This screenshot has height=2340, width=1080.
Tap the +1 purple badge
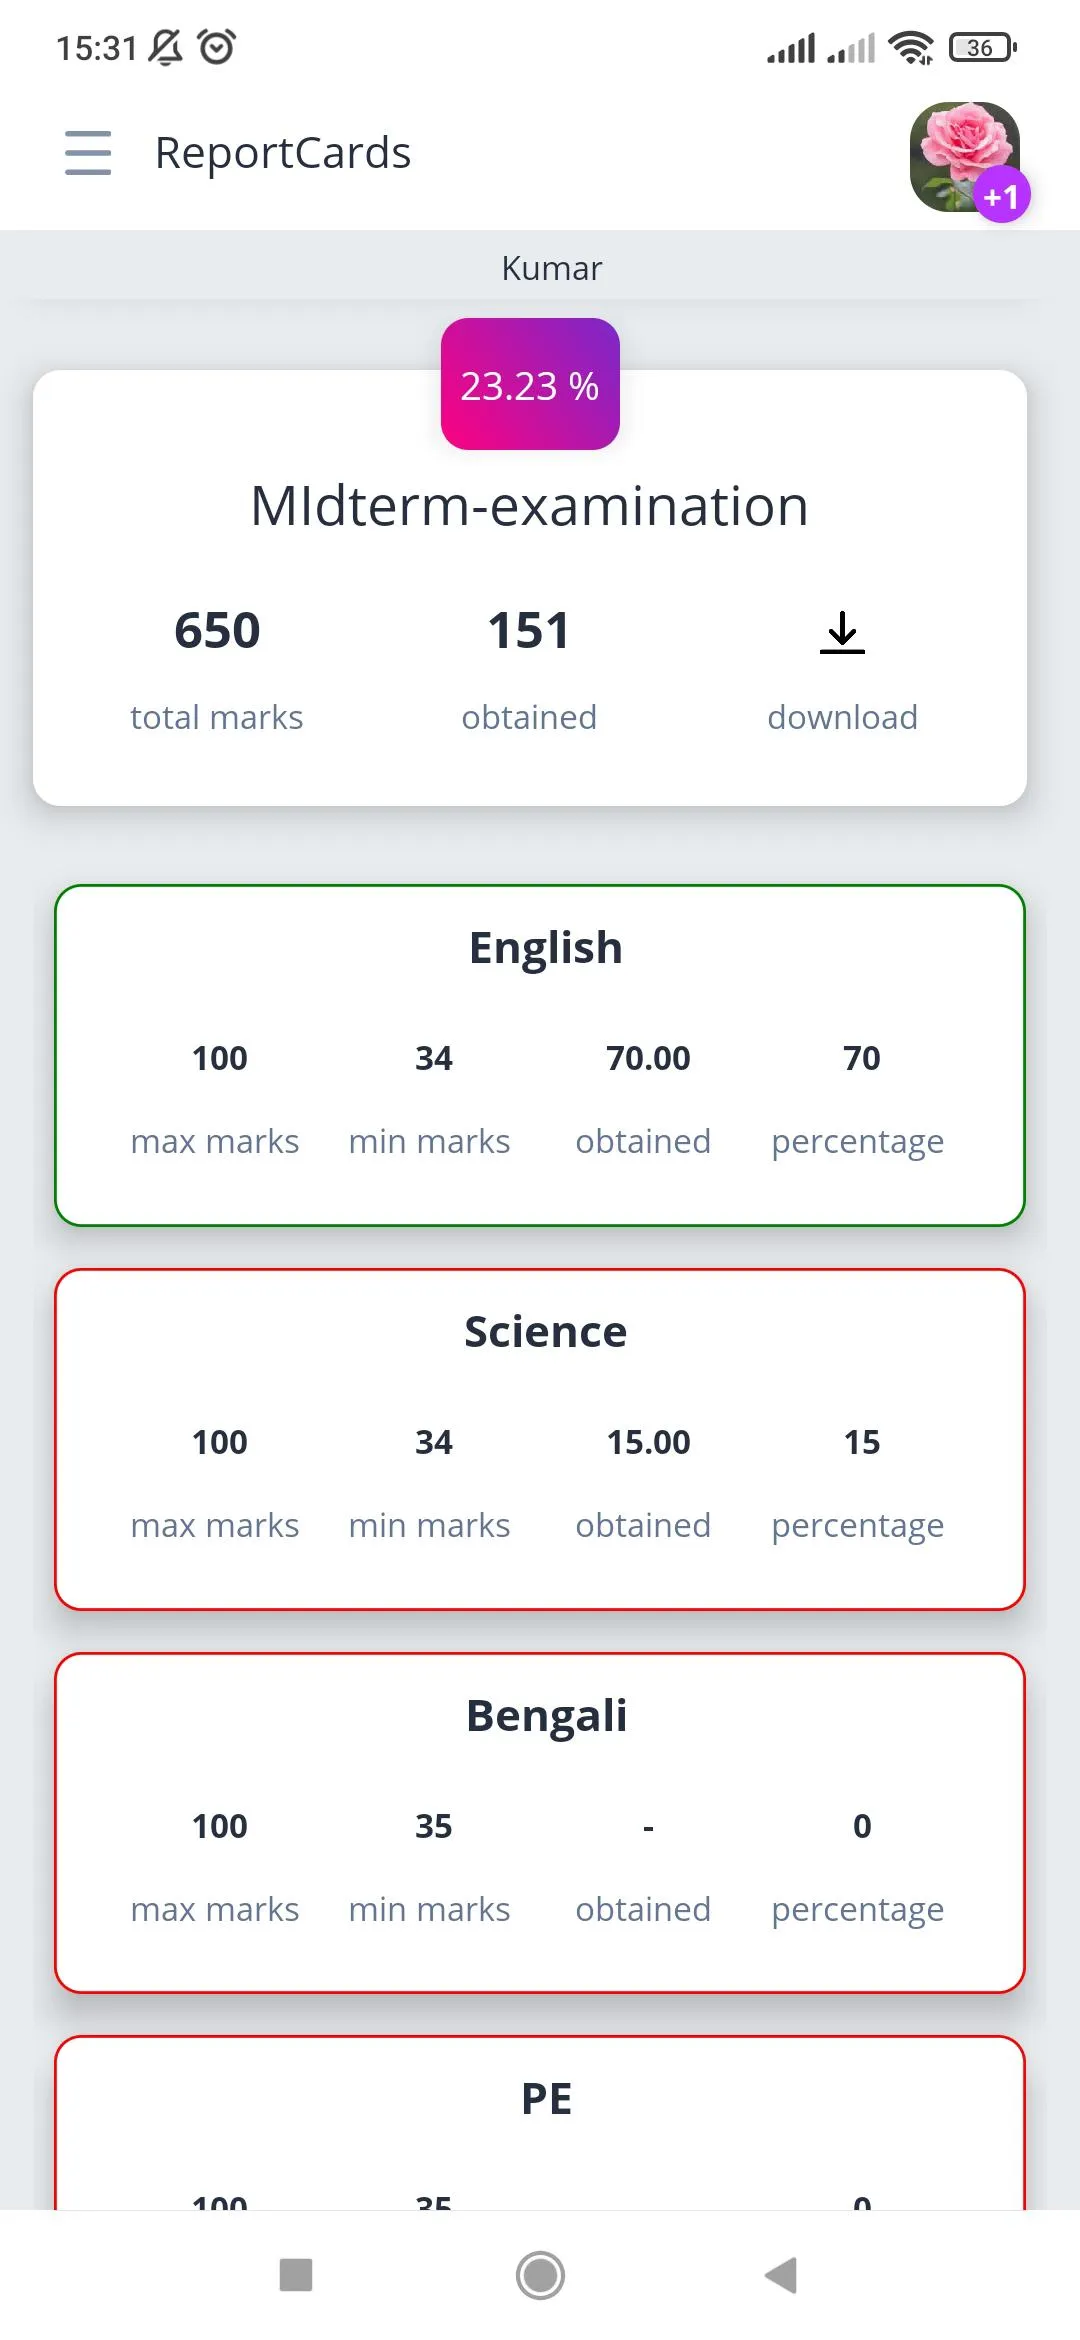pos(1001,196)
